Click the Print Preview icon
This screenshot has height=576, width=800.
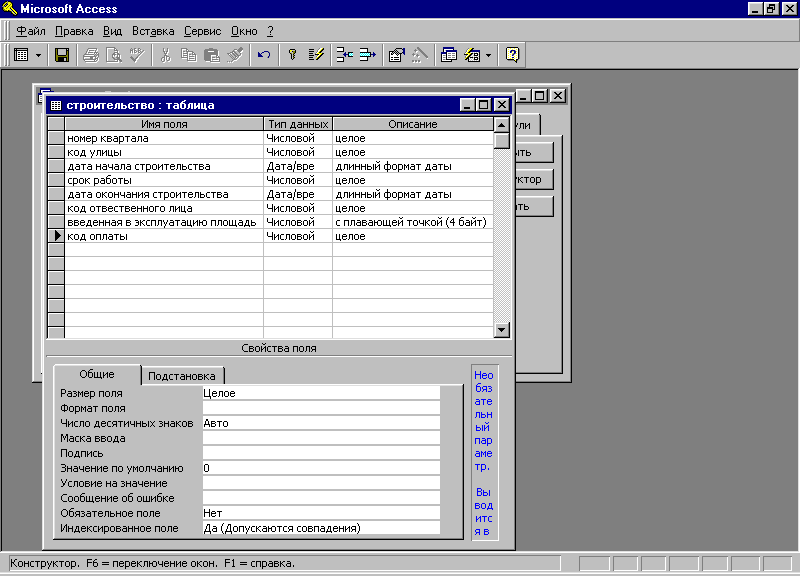click(x=114, y=55)
